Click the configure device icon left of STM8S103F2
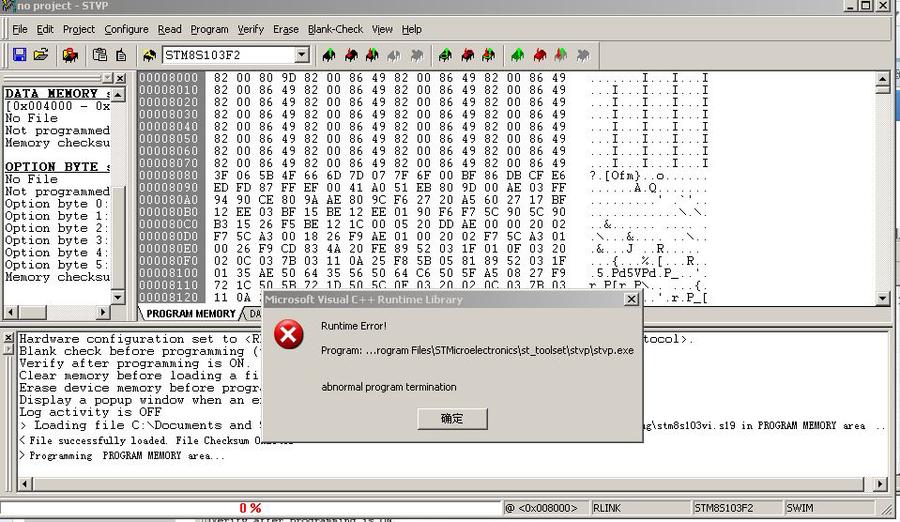Image resolution: width=900 pixels, height=522 pixels. tap(149, 55)
